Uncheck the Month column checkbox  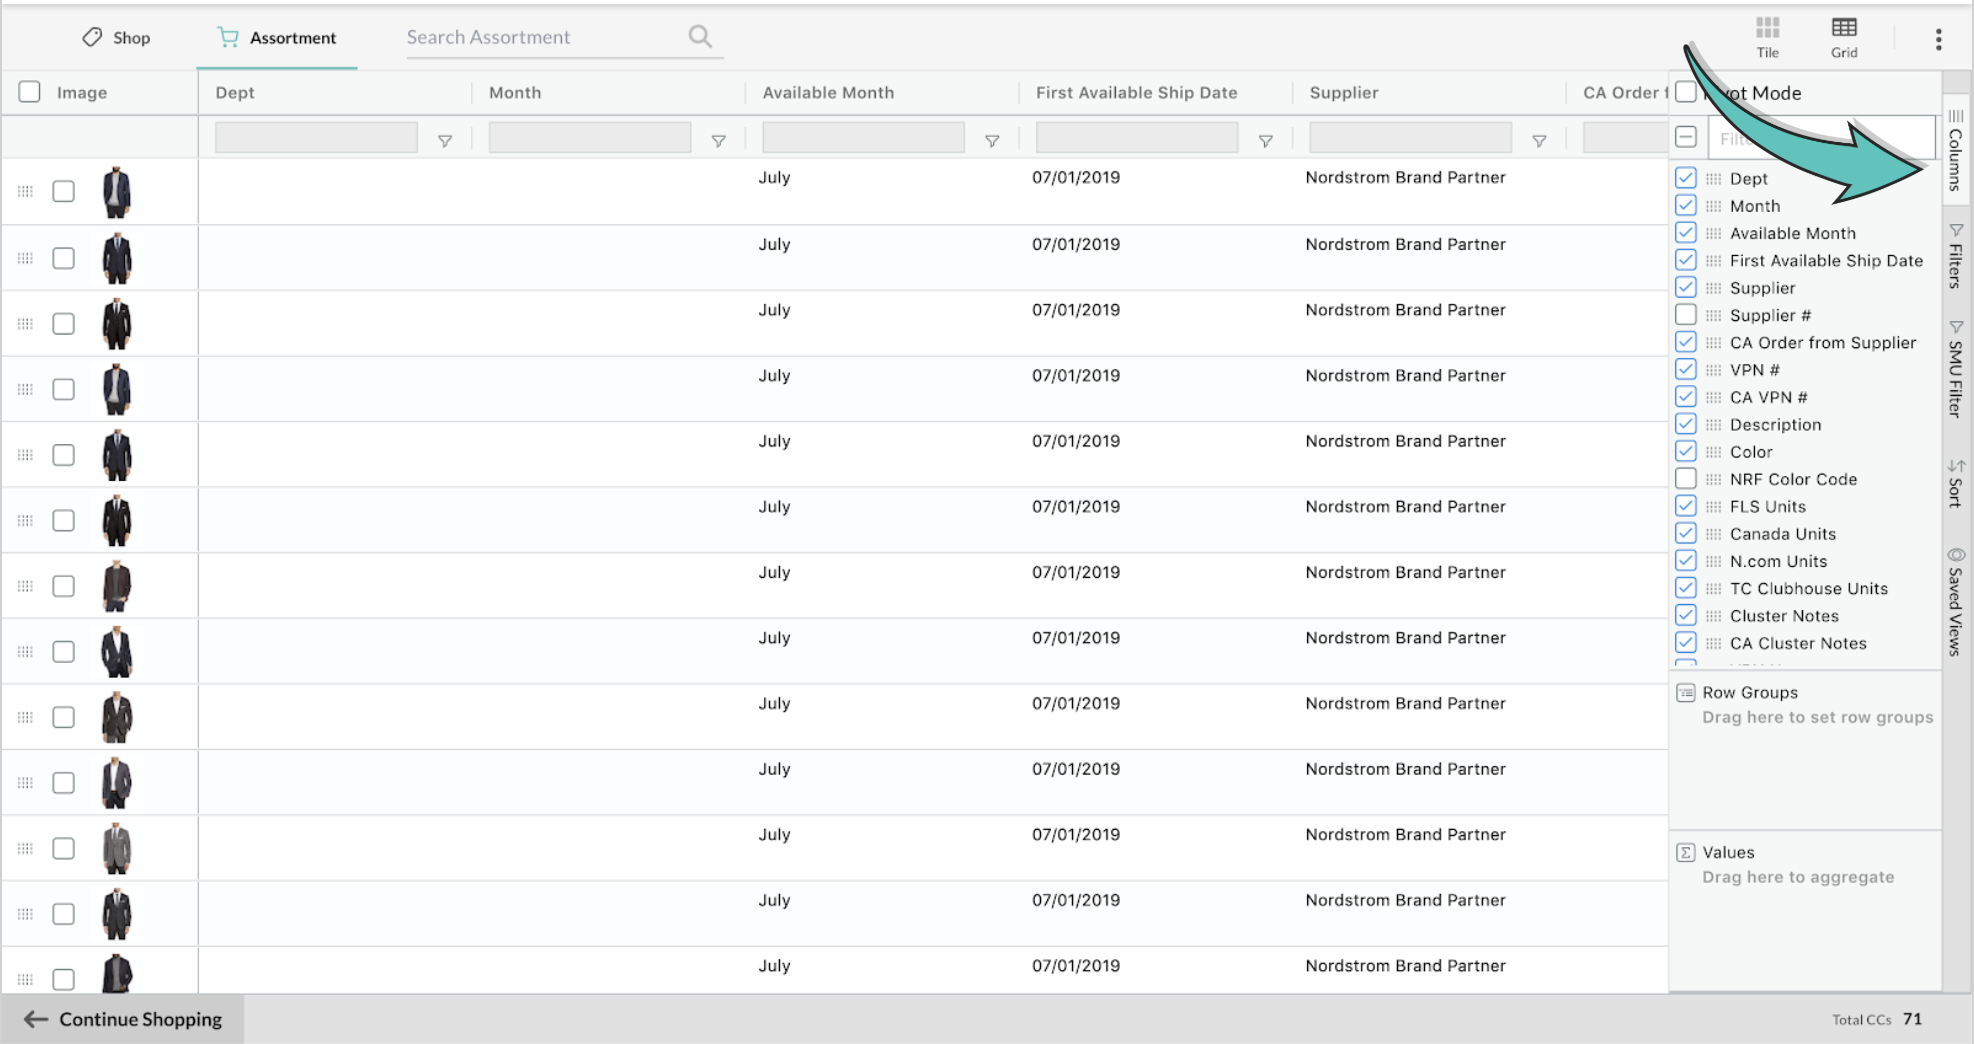point(1686,205)
